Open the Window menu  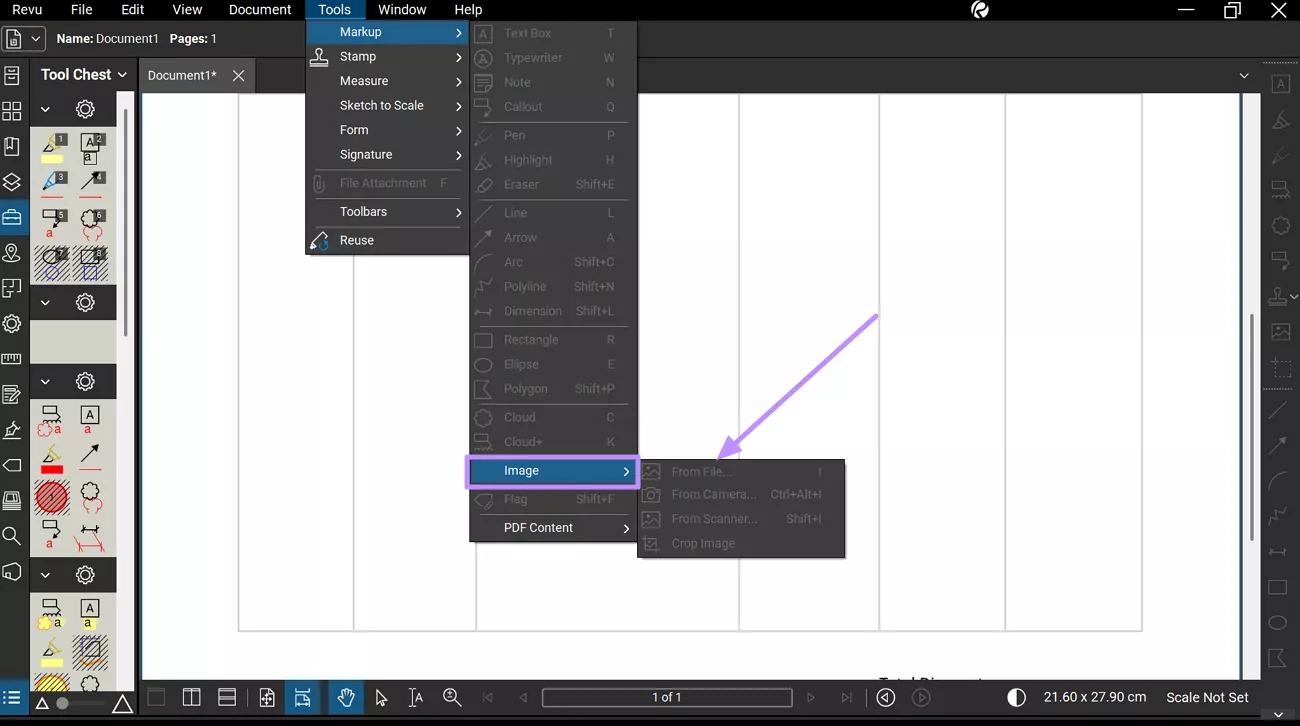[x=403, y=9]
